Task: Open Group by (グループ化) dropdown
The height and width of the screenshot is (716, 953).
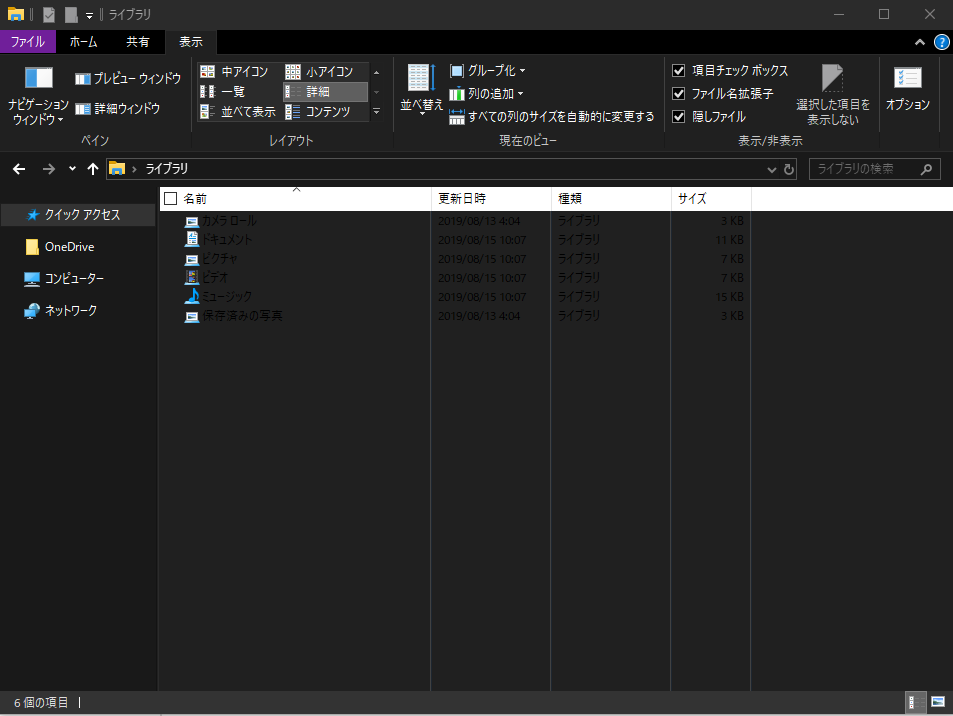Action: [x=487, y=71]
